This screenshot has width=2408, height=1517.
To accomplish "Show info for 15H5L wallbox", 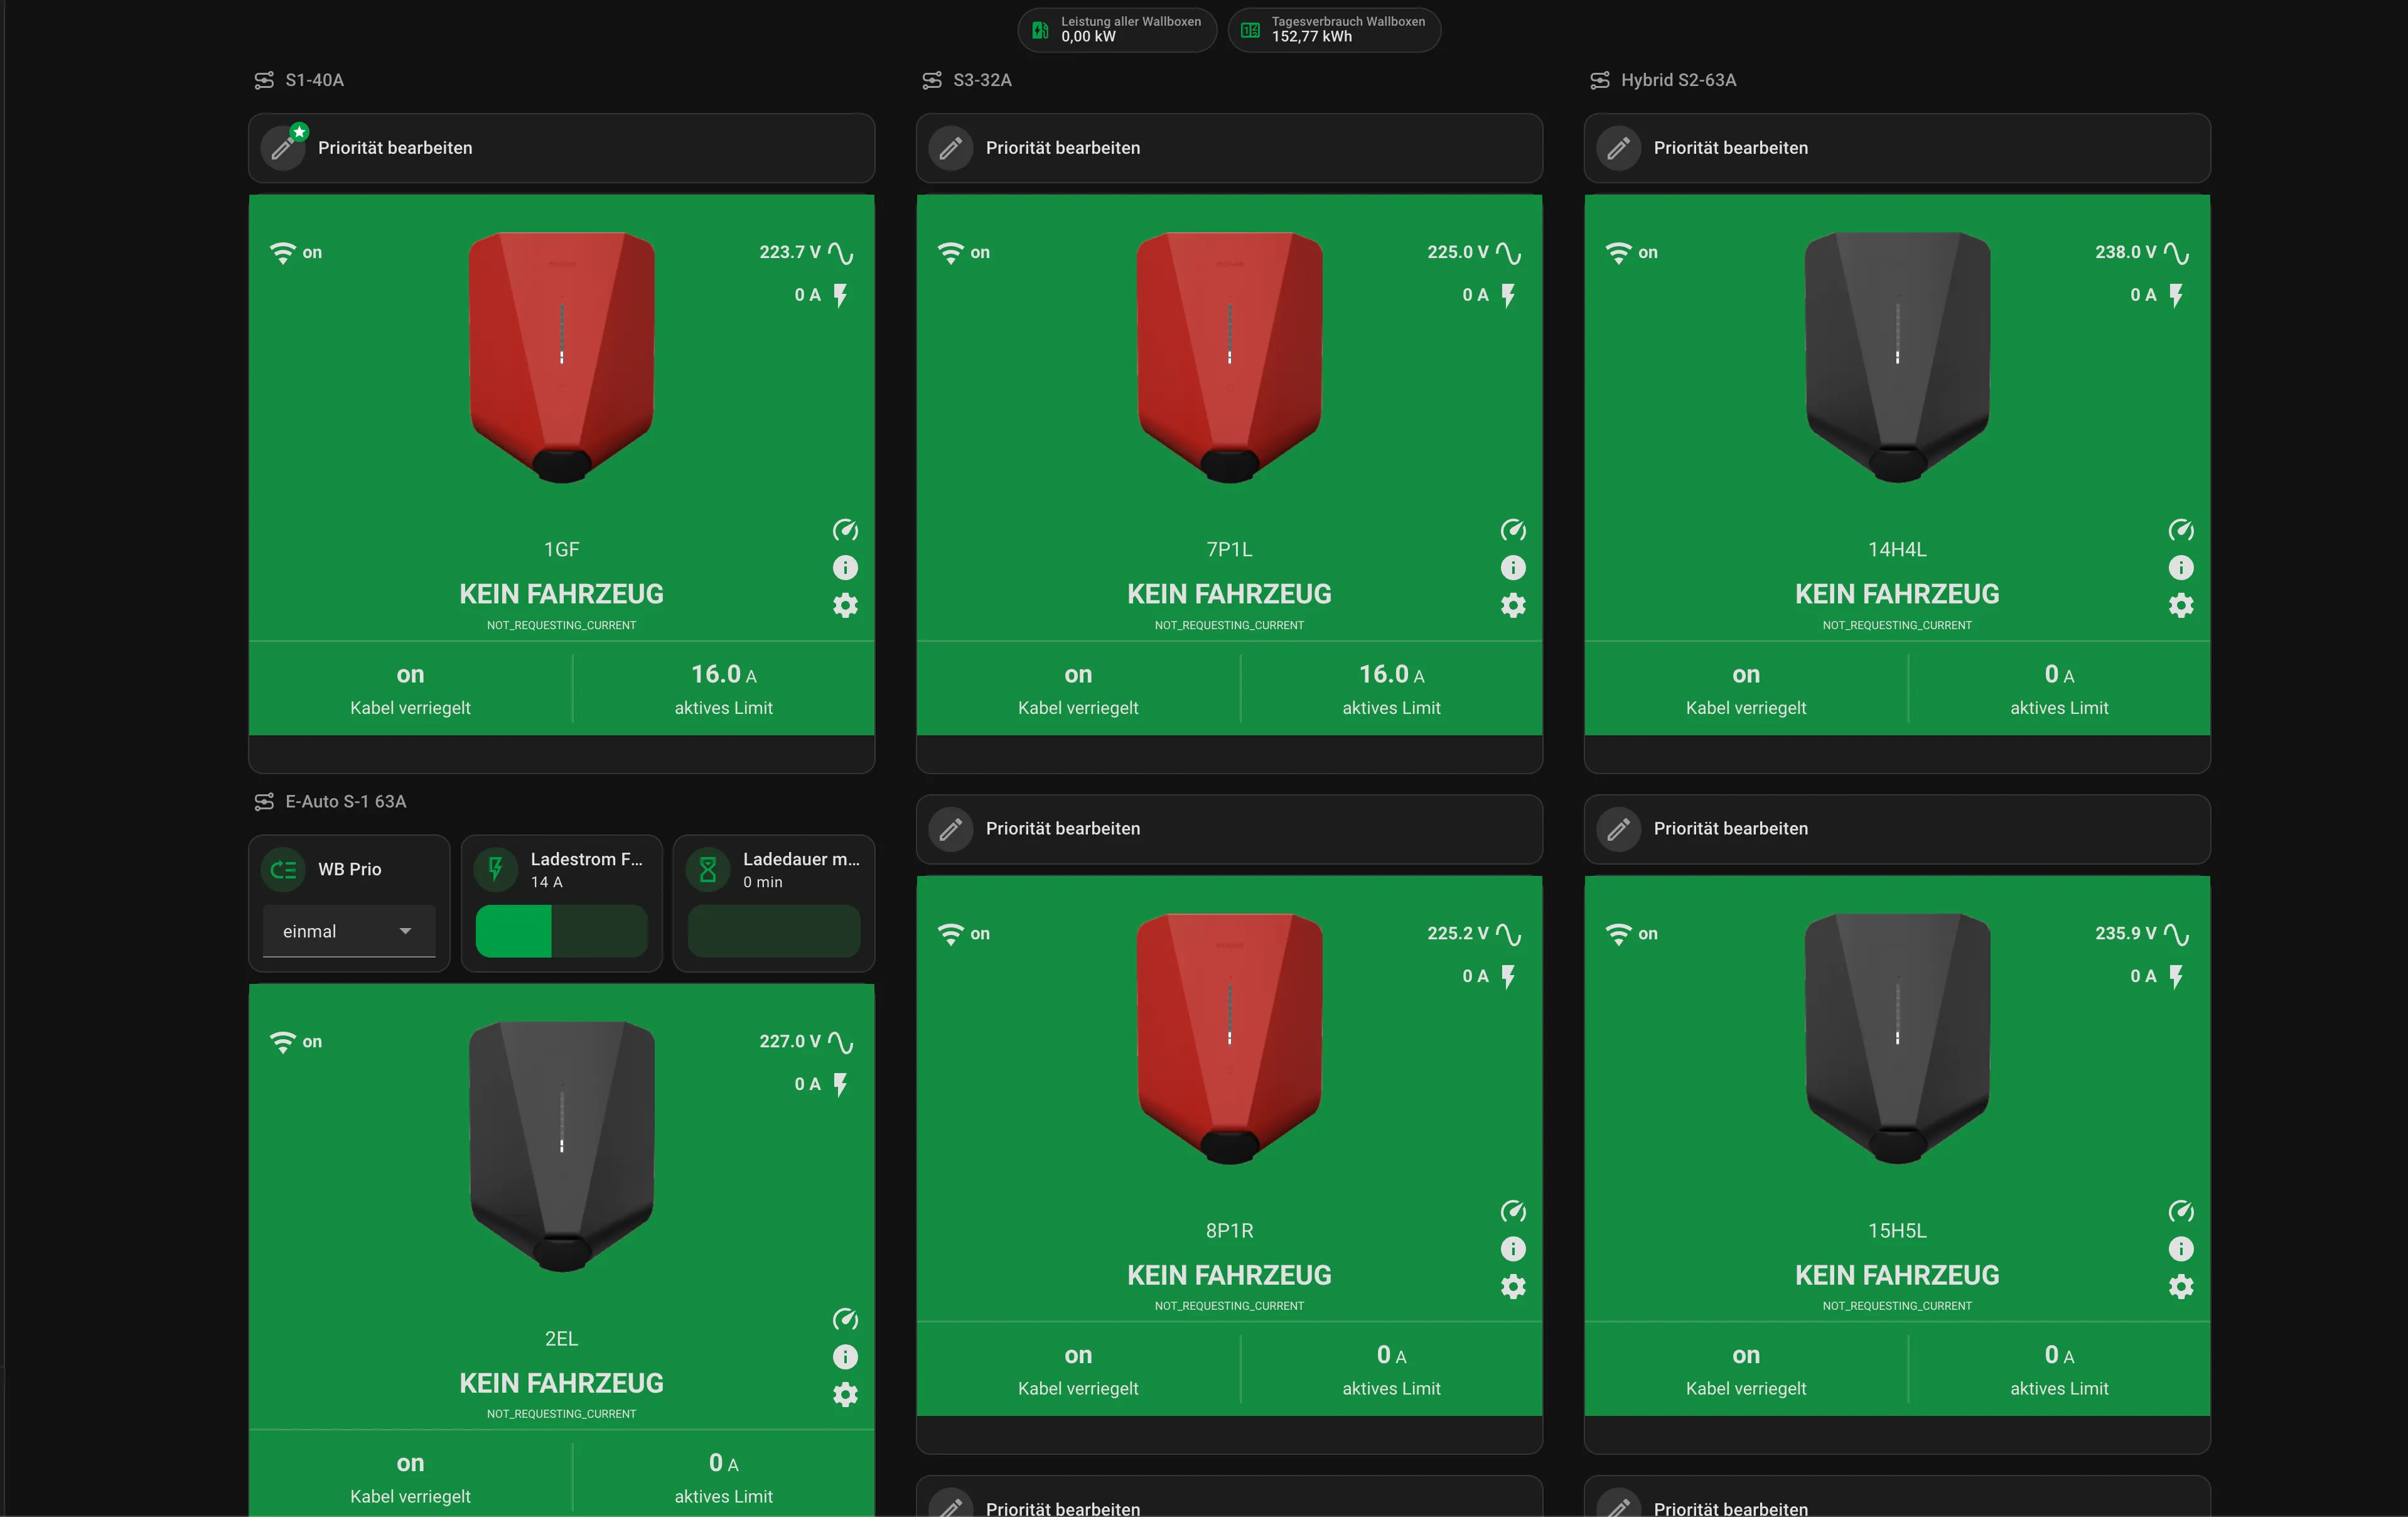I will (2181, 1249).
